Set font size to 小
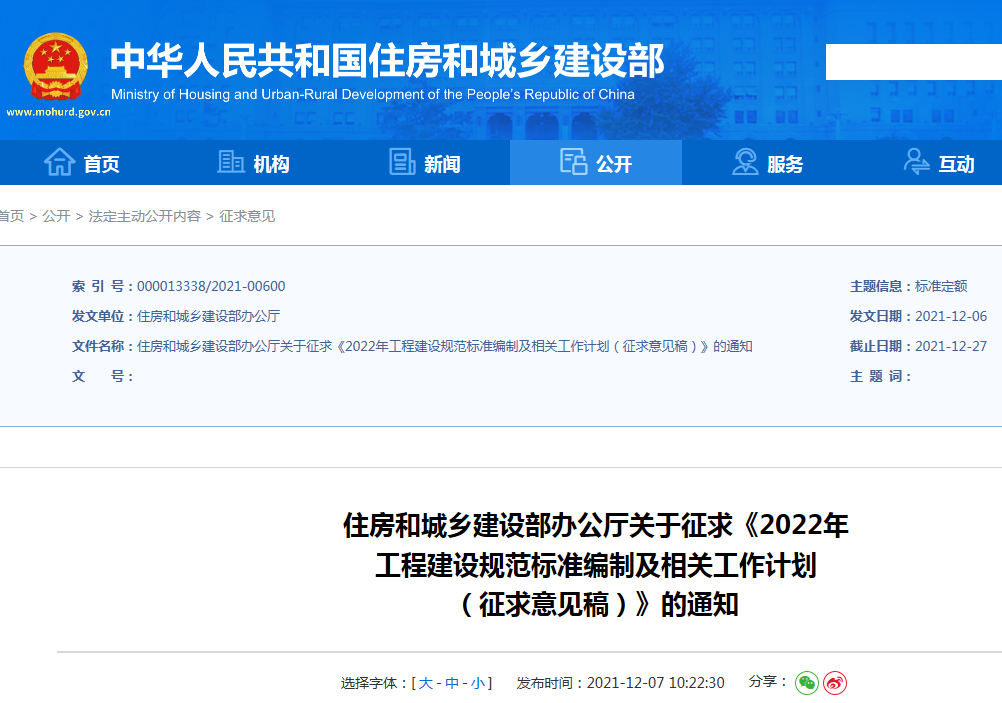 click(x=477, y=683)
